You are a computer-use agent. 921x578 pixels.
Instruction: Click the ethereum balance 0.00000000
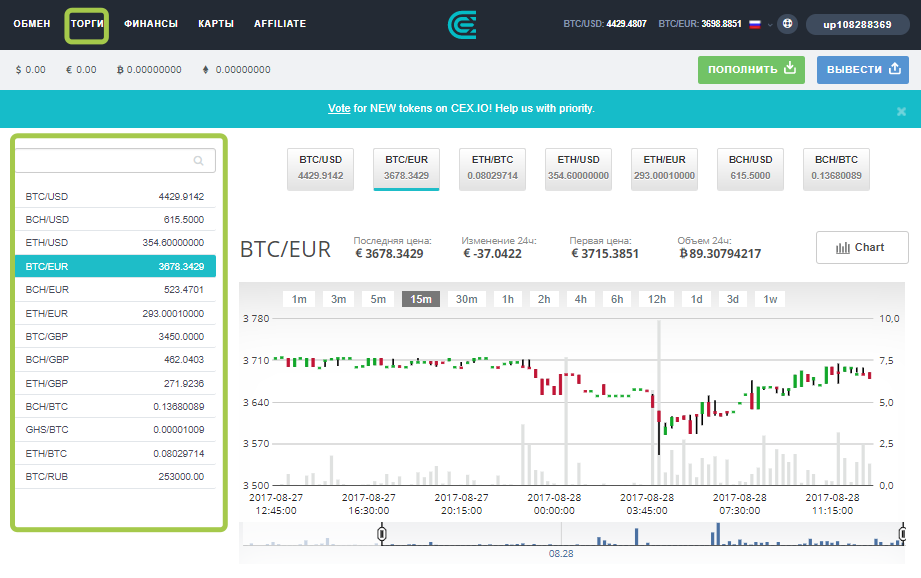coord(237,69)
